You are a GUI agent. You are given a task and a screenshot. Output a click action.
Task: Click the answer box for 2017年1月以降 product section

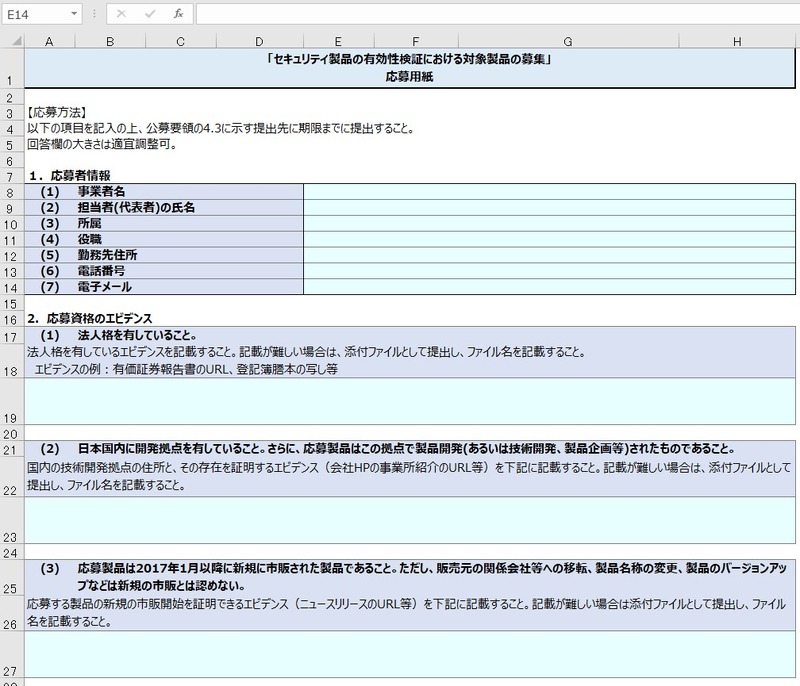tap(410, 654)
